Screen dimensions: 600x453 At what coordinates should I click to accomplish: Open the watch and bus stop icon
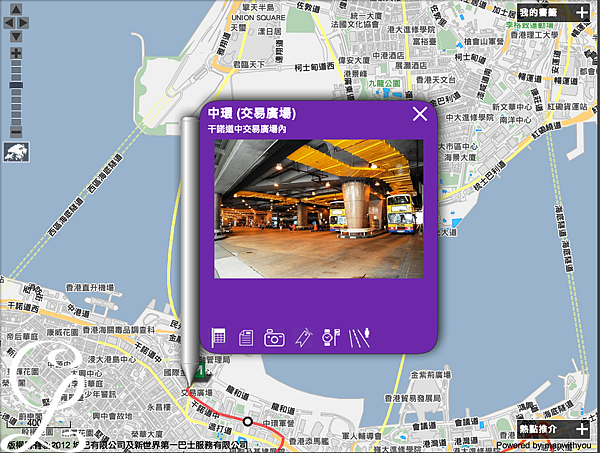331,337
